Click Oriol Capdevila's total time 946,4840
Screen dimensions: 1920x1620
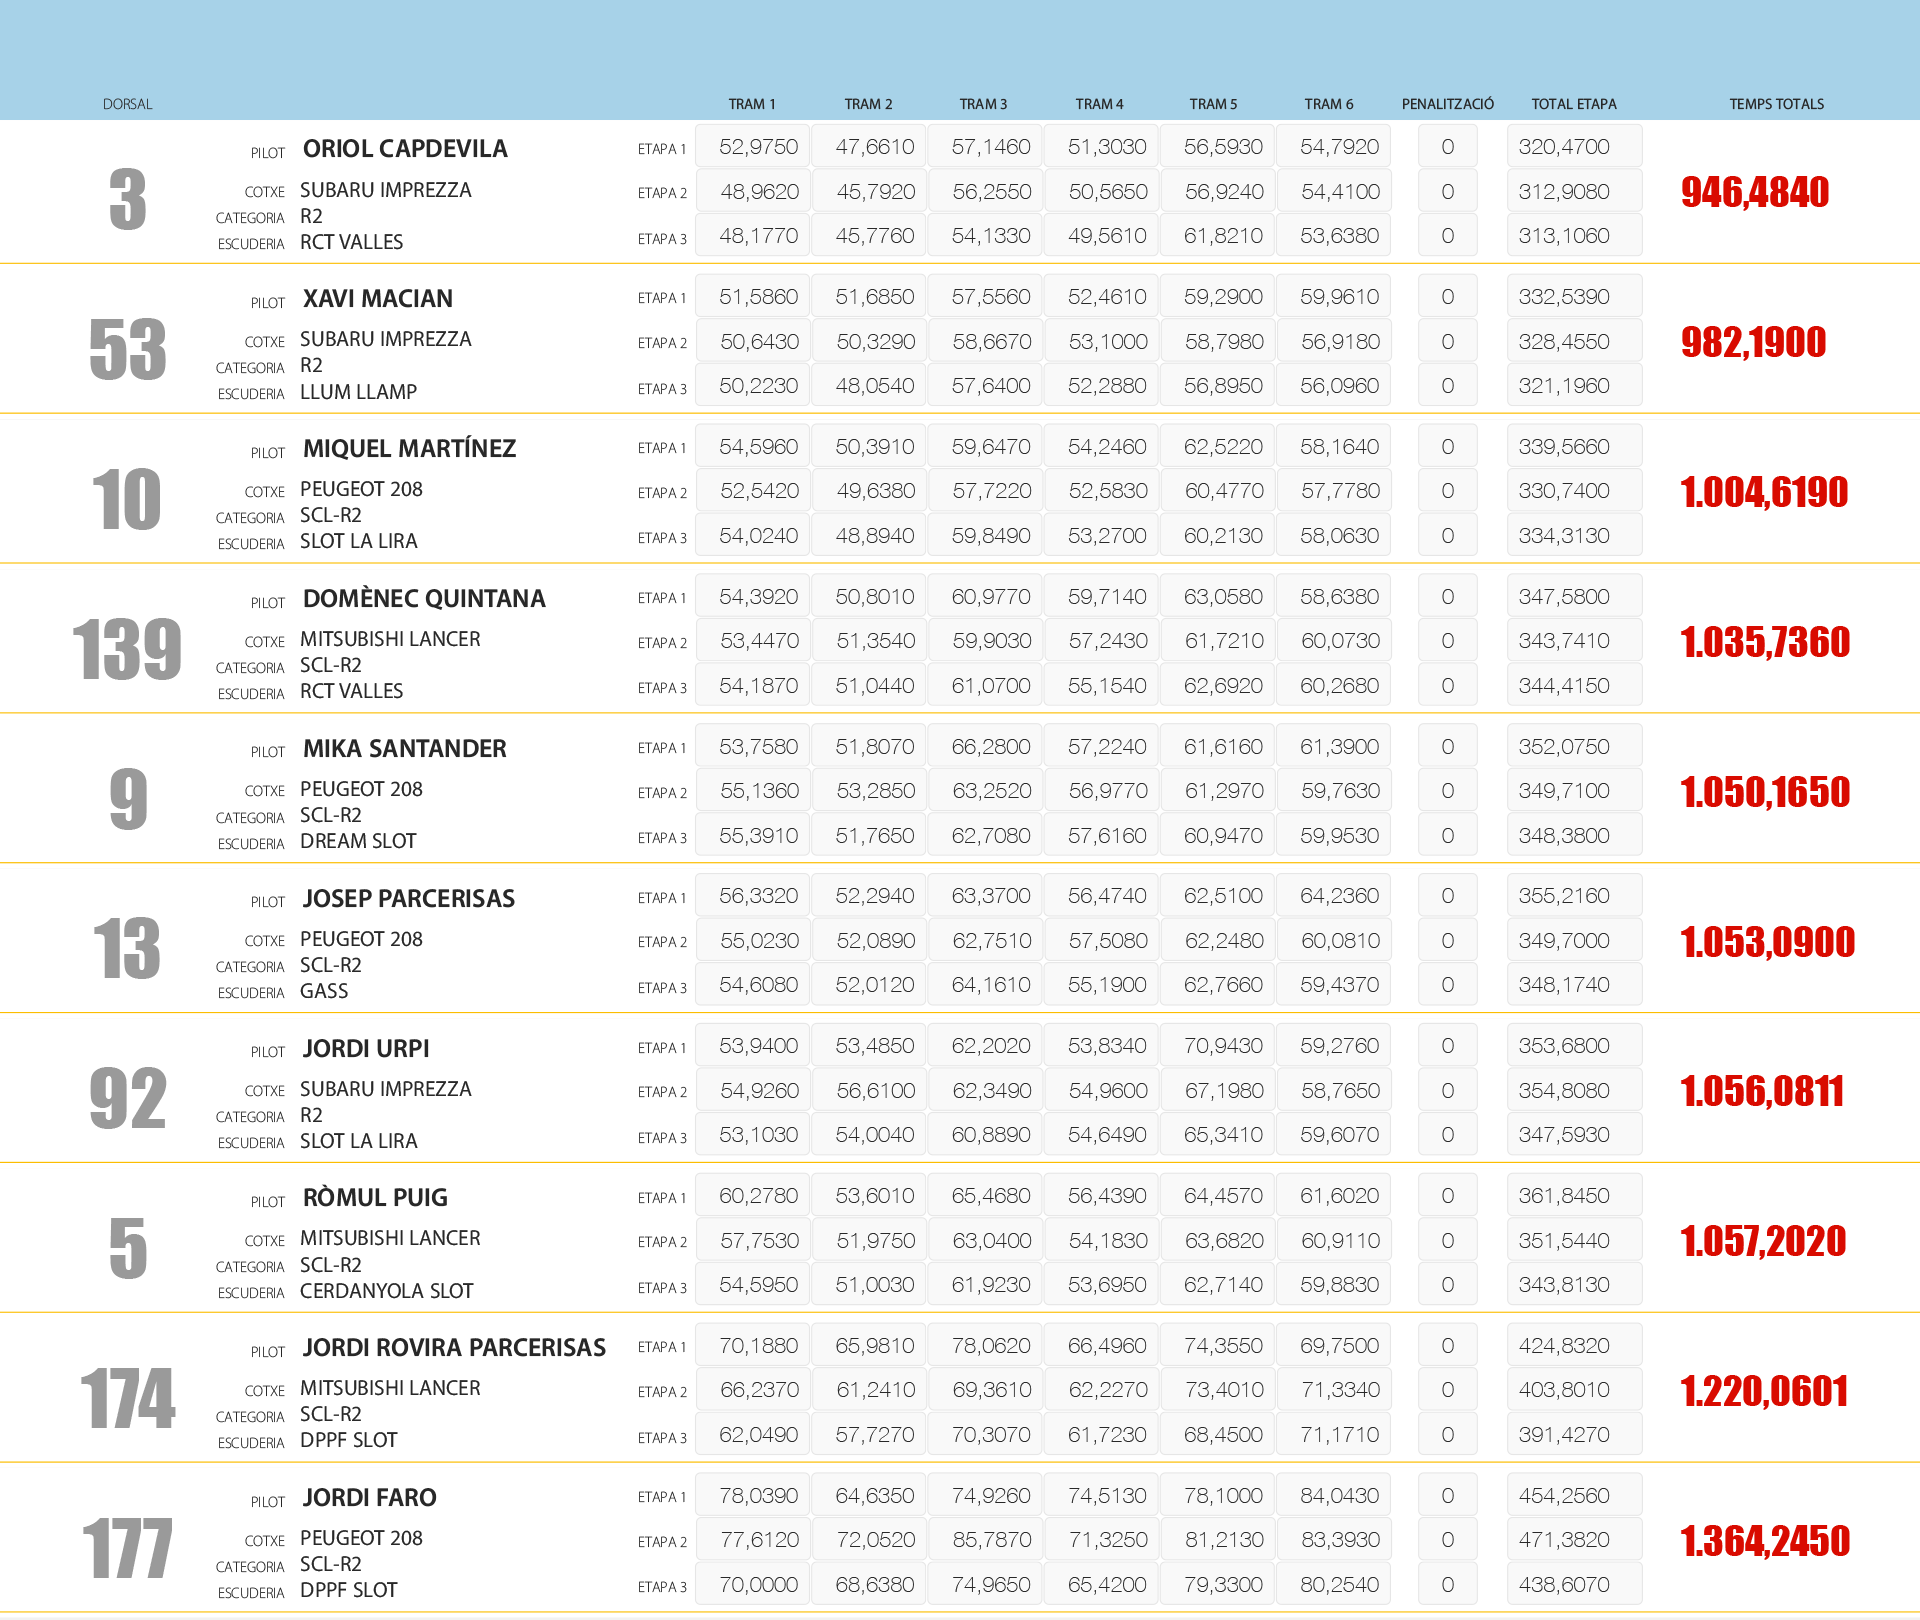(x=1754, y=192)
